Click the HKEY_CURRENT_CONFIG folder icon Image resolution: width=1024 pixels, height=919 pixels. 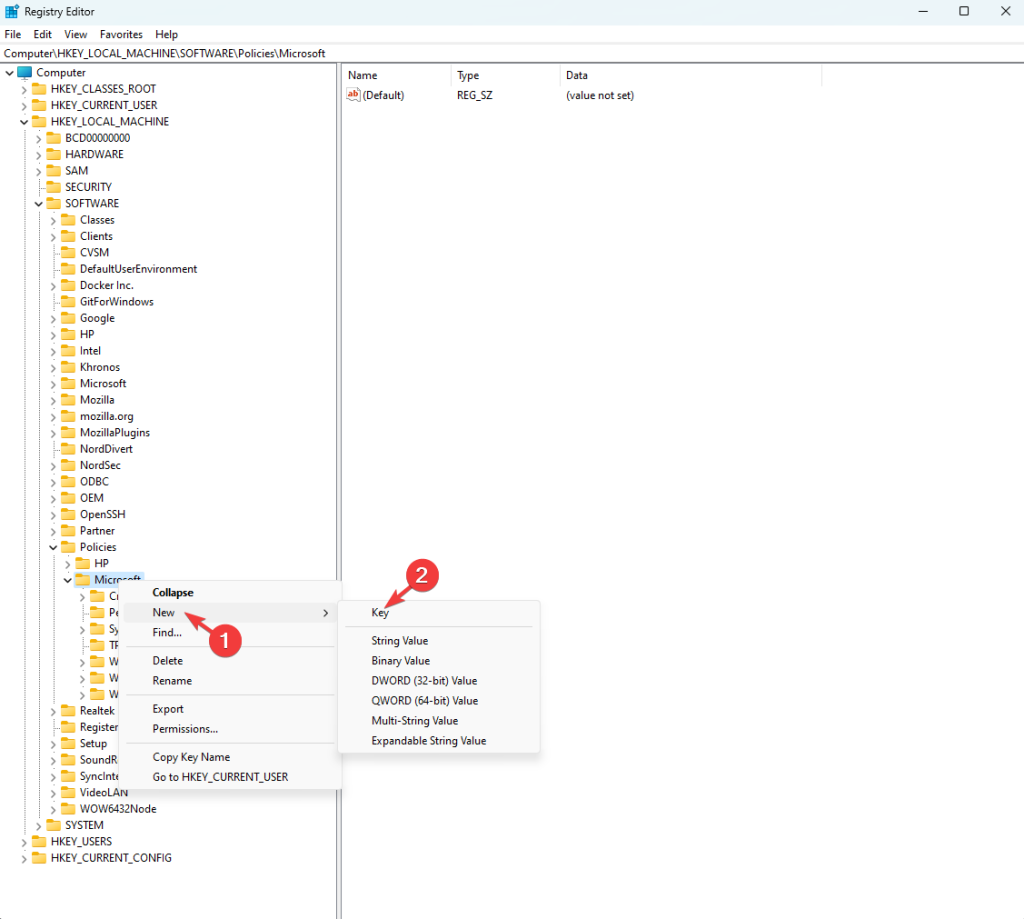(39, 858)
